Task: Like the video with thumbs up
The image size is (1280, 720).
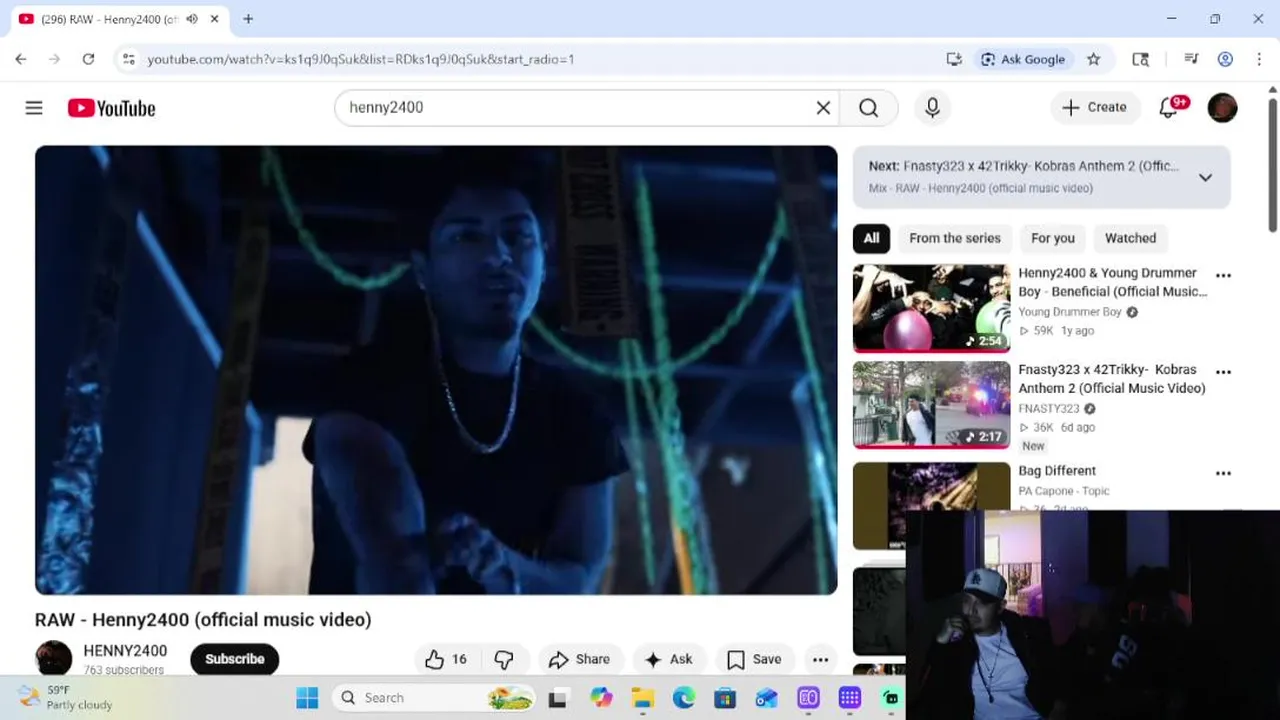Action: pos(446,659)
